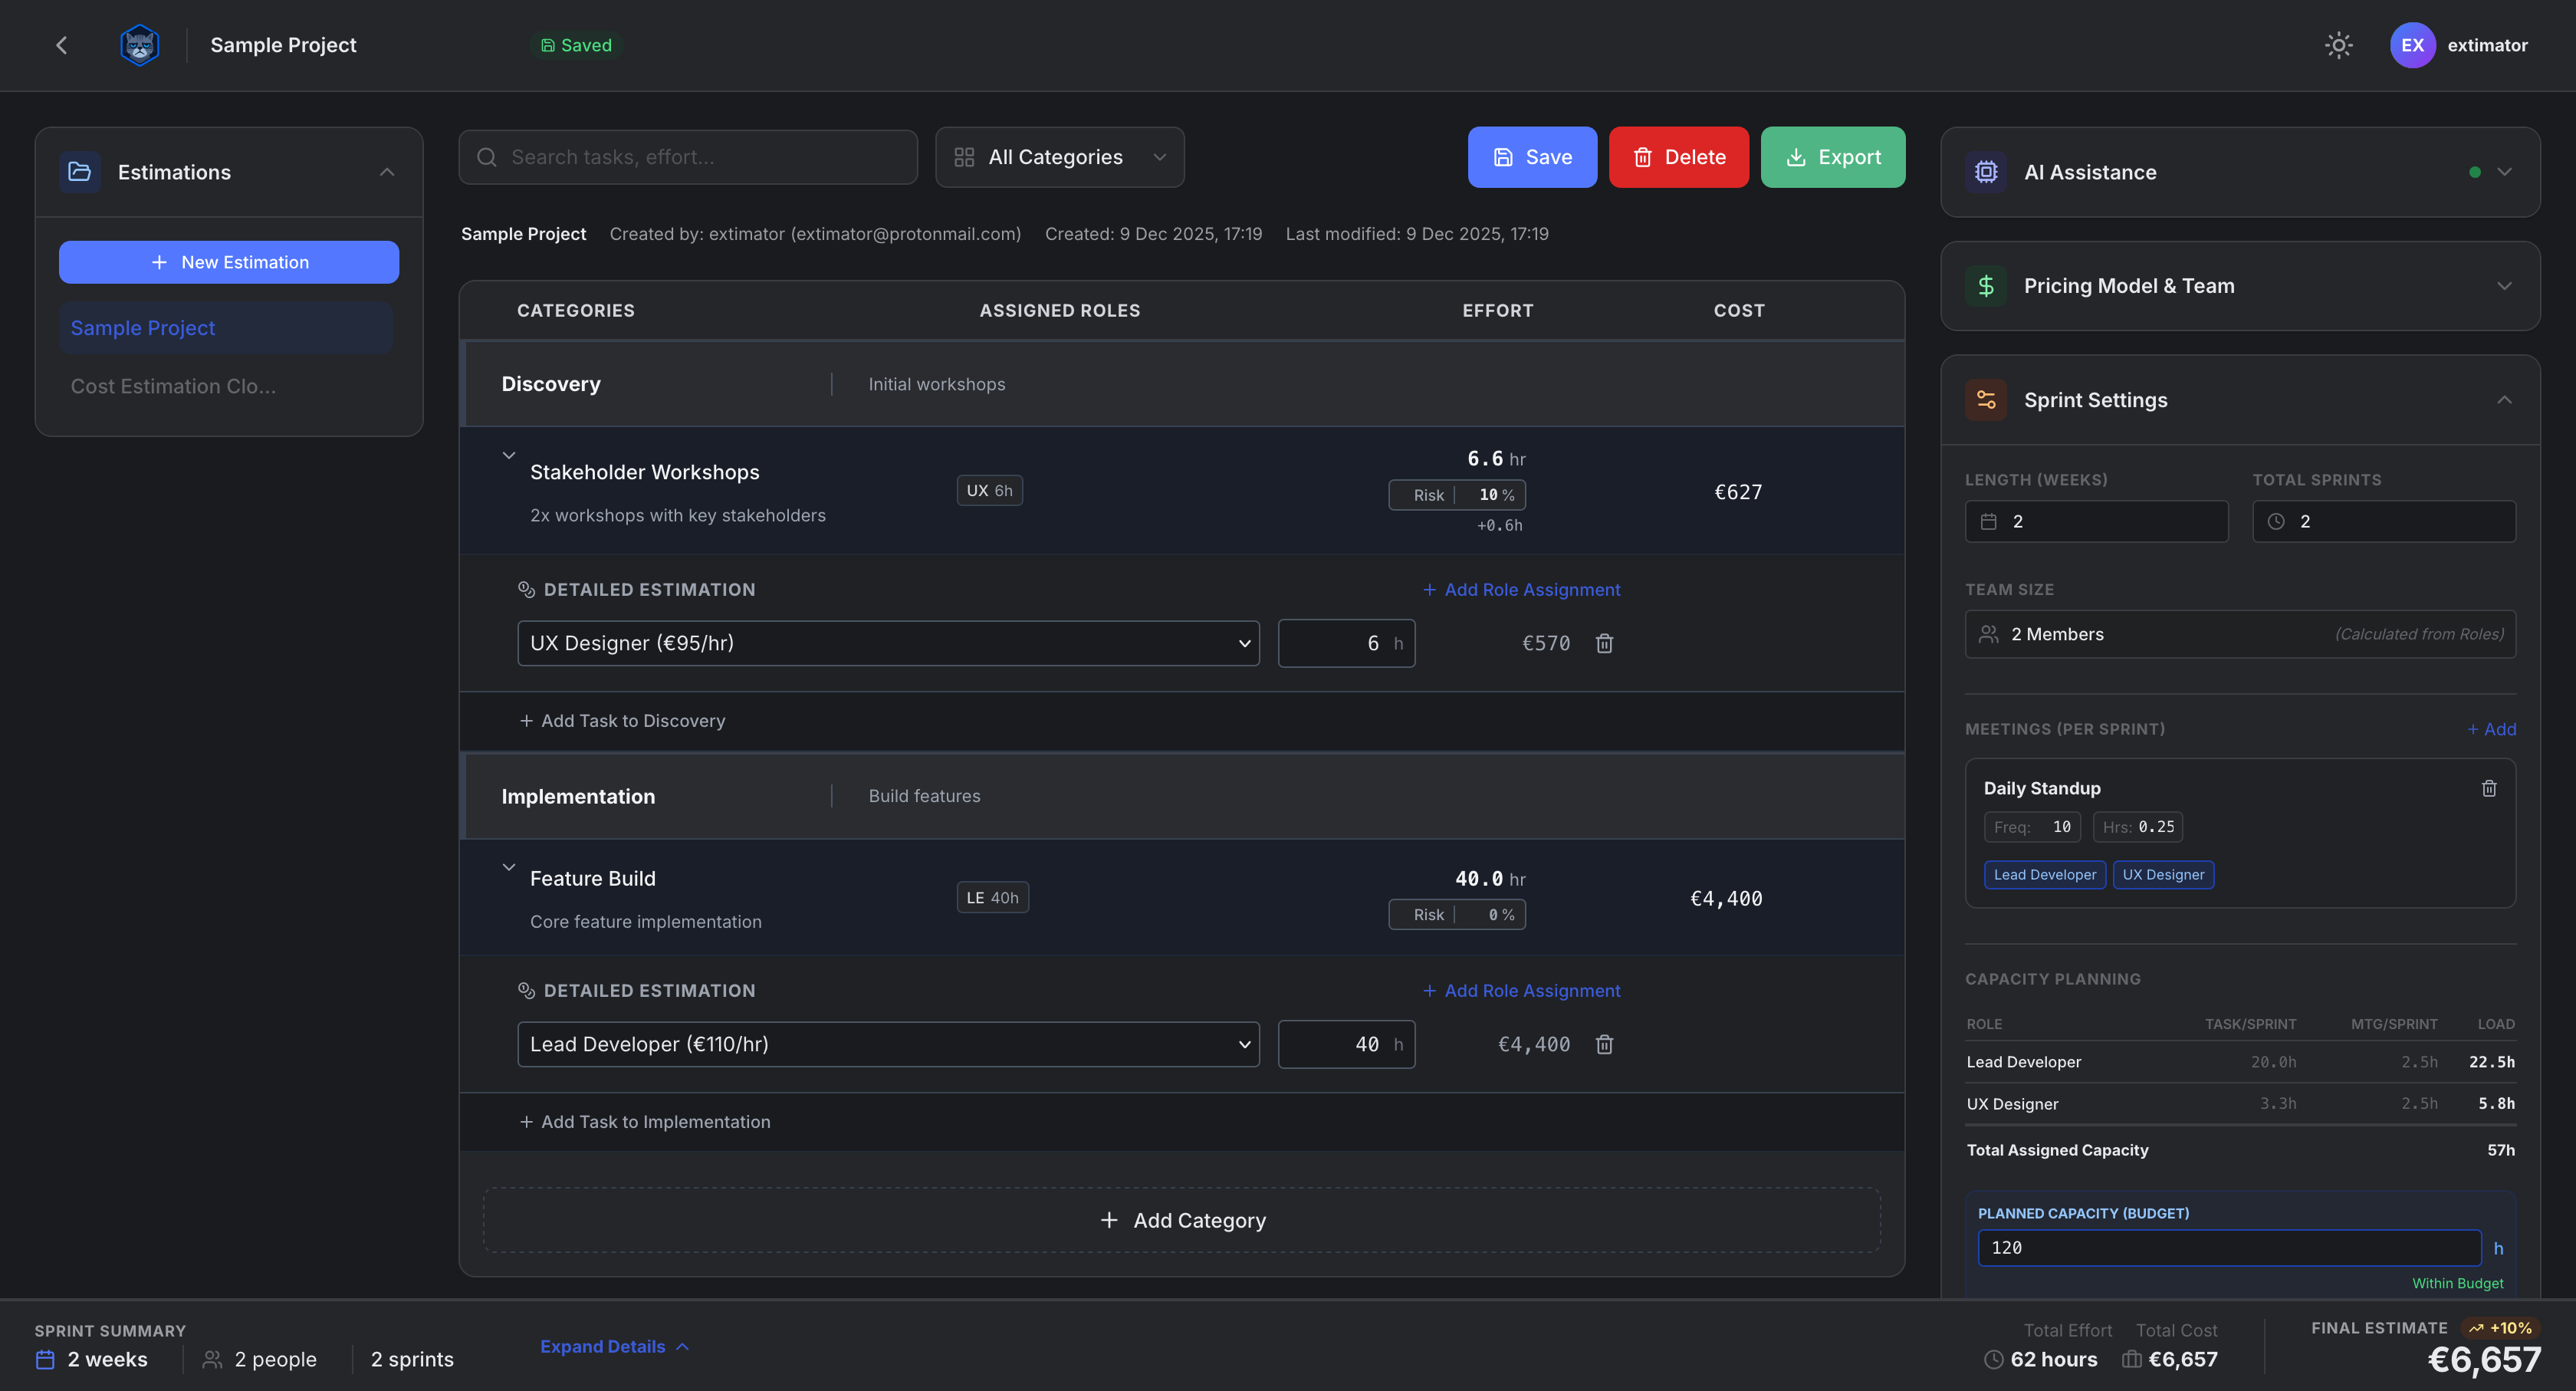Collapse the Stakeholder Workshops task chevron
Screen dimensions: 2576x1391
pyautogui.click(x=509, y=456)
